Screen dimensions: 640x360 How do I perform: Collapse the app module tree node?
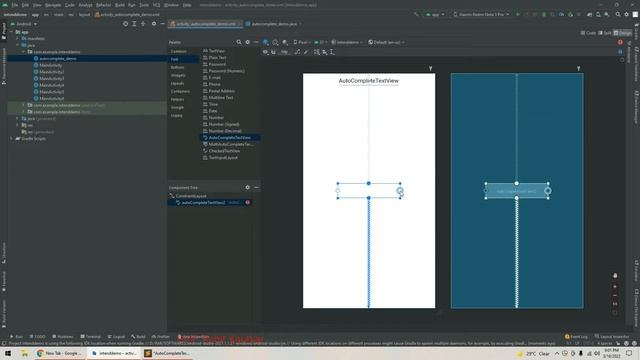(x=11, y=32)
